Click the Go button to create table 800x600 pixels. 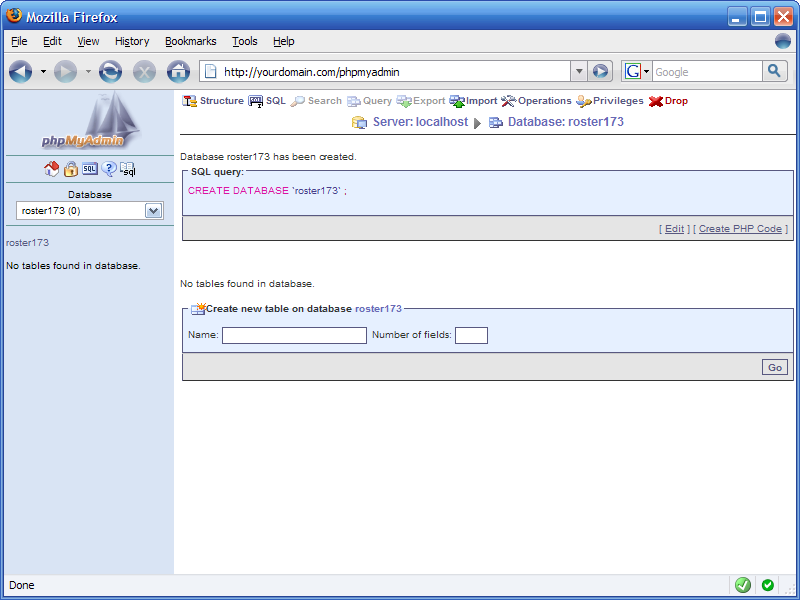[774, 367]
